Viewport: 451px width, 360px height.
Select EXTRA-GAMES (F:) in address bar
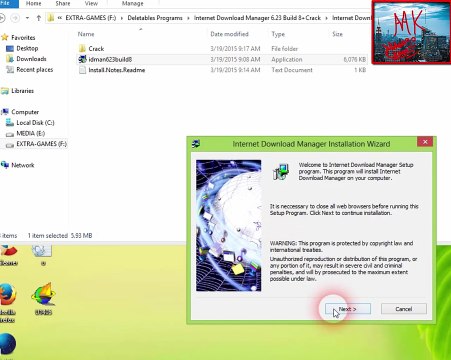coord(91,18)
